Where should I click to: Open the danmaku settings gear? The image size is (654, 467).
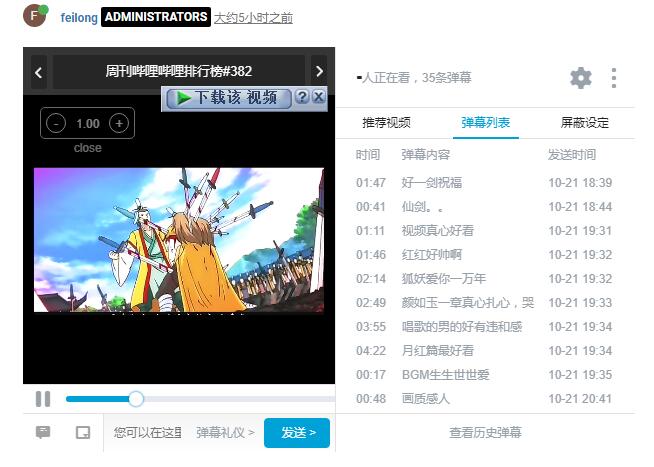coord(580,78)
